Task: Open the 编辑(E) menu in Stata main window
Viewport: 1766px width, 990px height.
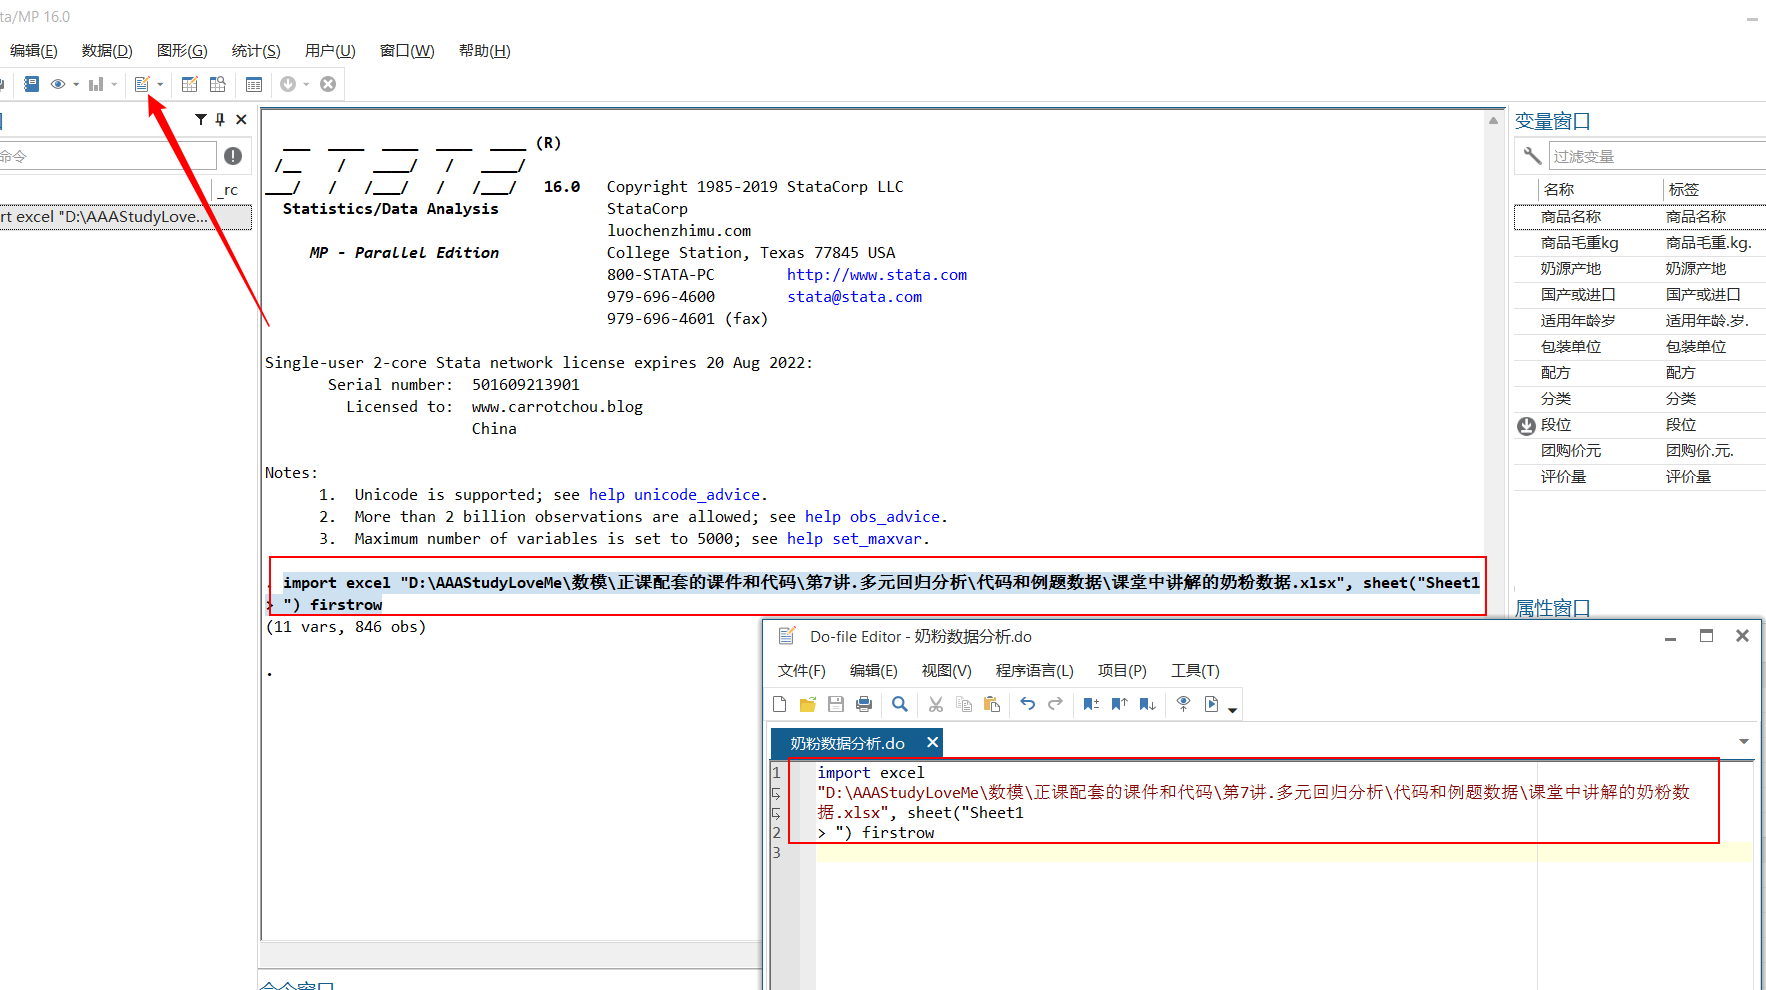Action: [33, 51]
